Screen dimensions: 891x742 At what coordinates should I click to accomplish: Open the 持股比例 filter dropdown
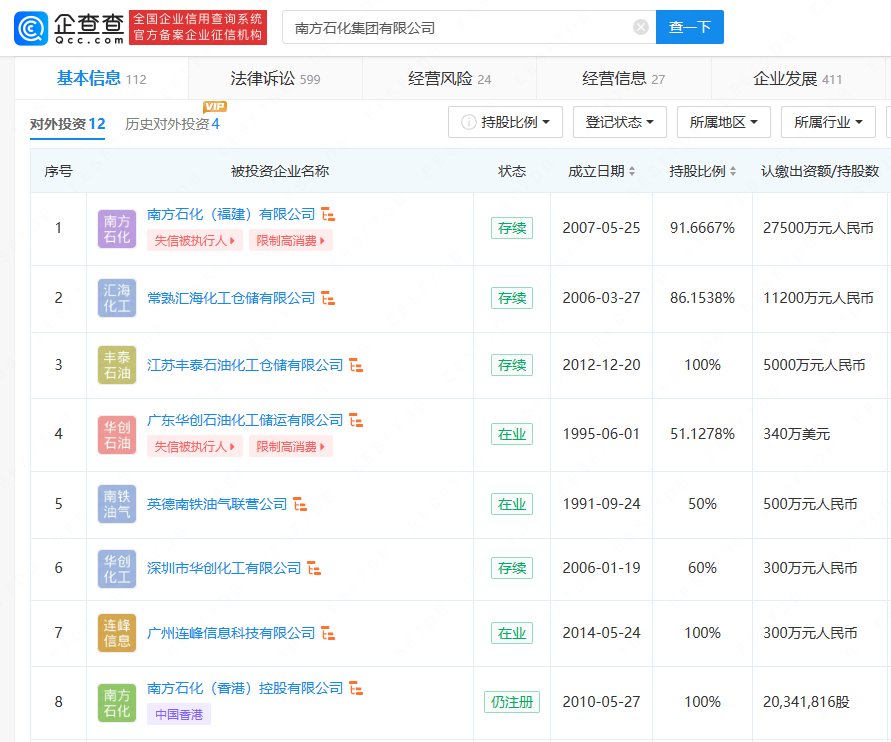(505, 122)
